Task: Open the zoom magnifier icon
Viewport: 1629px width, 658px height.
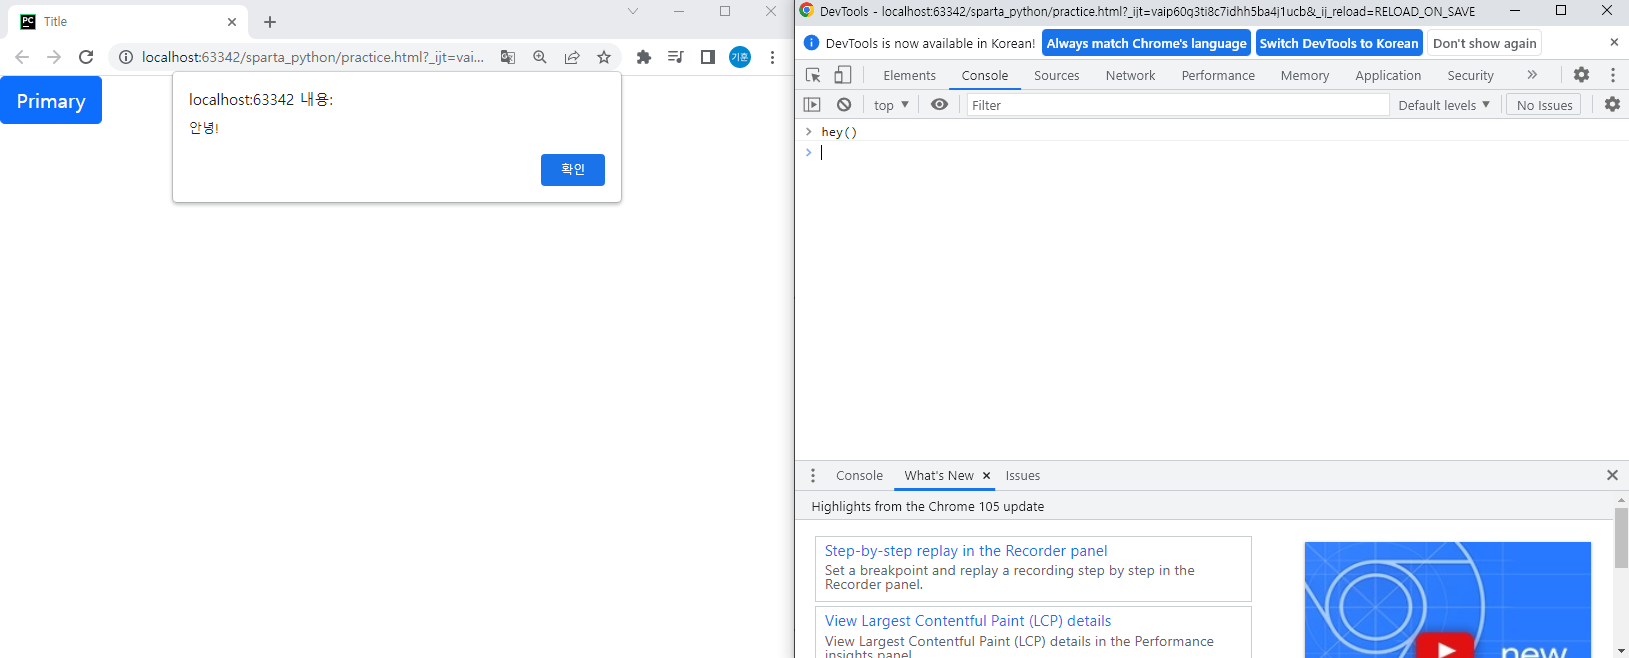Action: (x=540, y=57)
